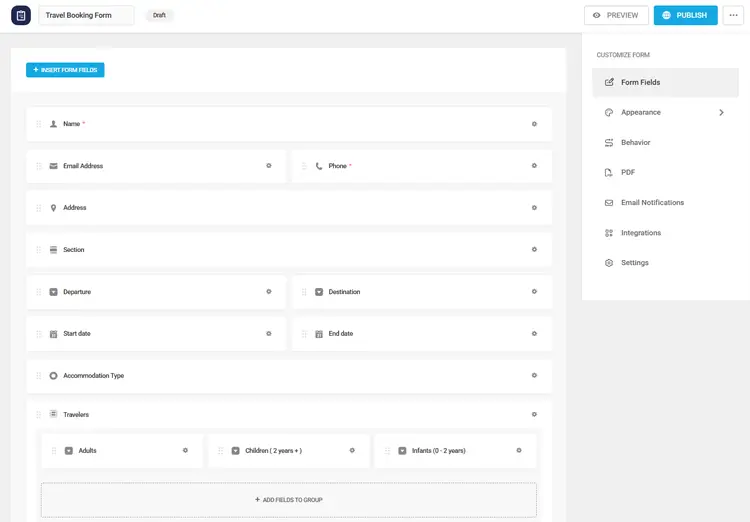Open settings gear for Infants field
This screenshot has height=522, width=750.
tap(519, 450)
